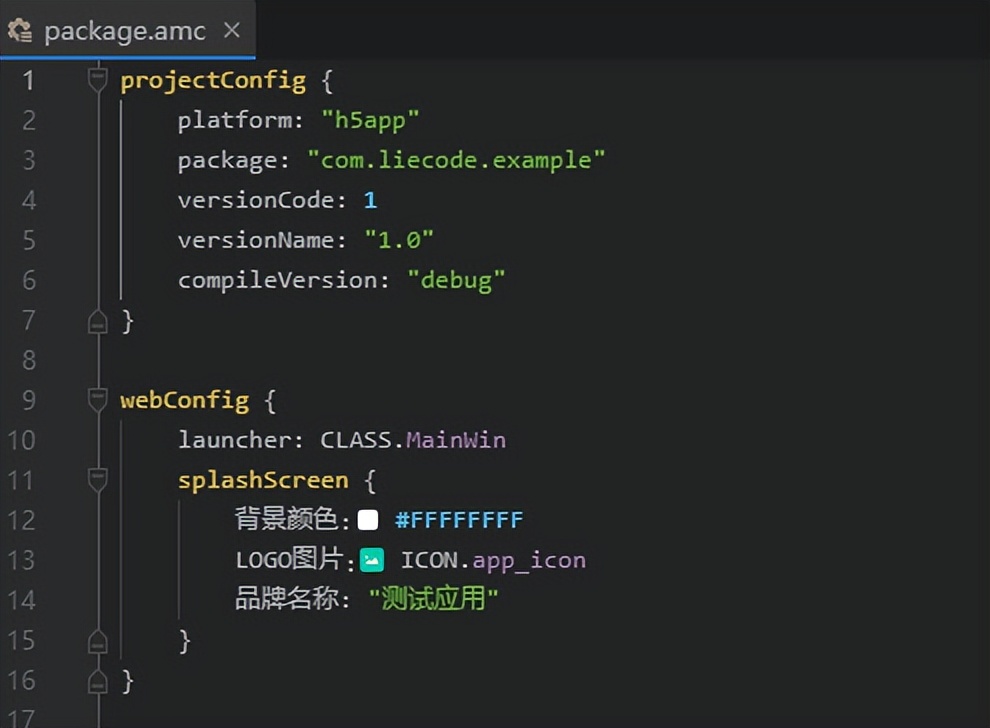Click line number 1 in gutter
This screenshot has height=728, width=990.
pos(28,80)
